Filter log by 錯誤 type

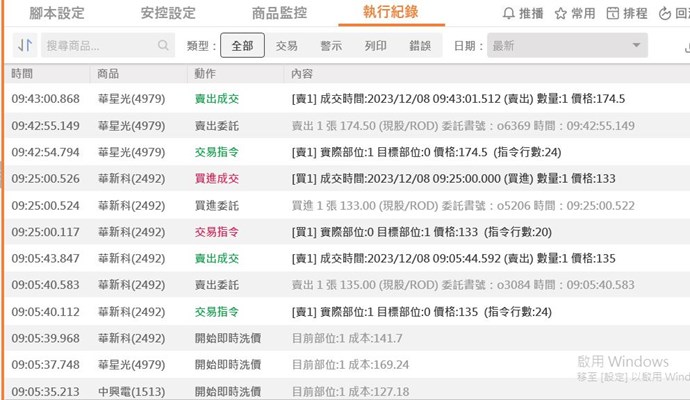pyautogui.click(x=420, y=46)
